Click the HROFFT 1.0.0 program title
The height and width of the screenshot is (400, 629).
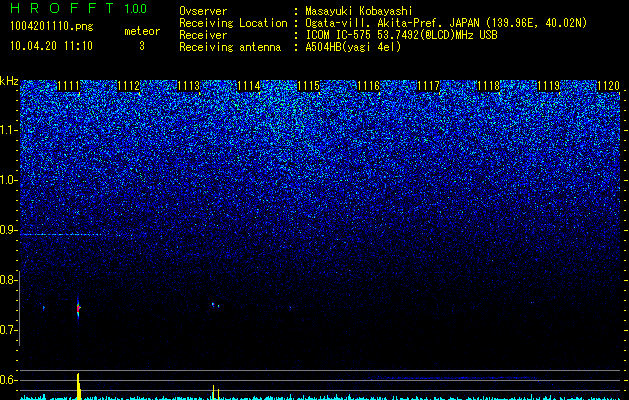78,8
